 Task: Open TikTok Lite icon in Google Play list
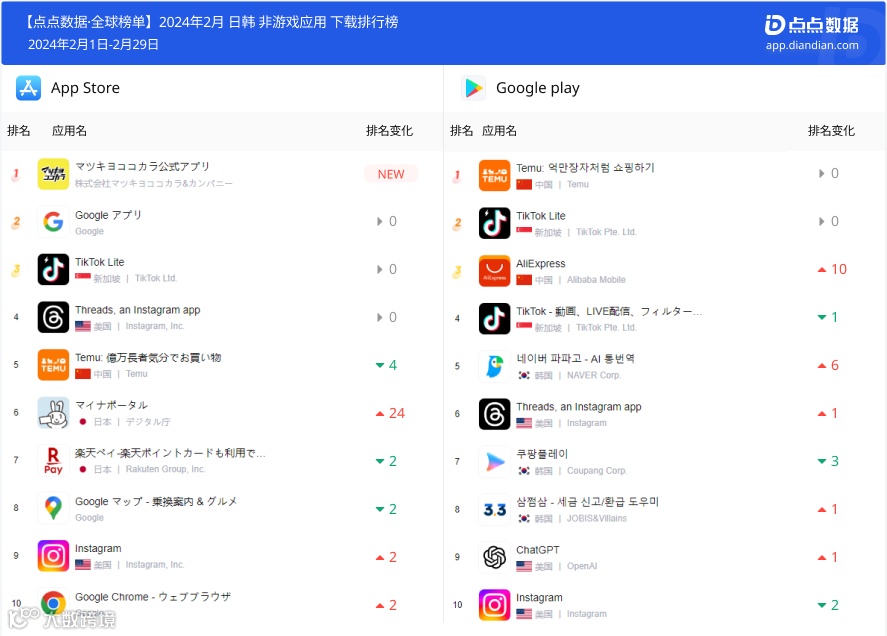point(494,223)
